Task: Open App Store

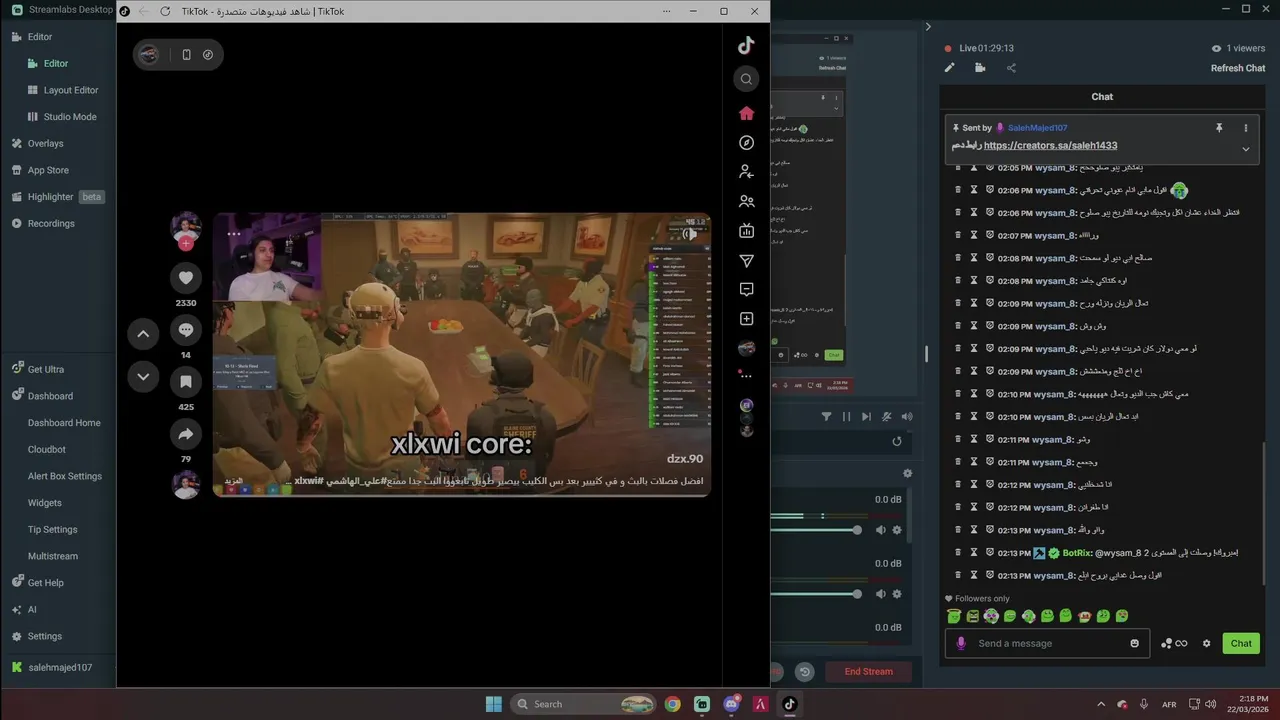Action: pos(48,170)
